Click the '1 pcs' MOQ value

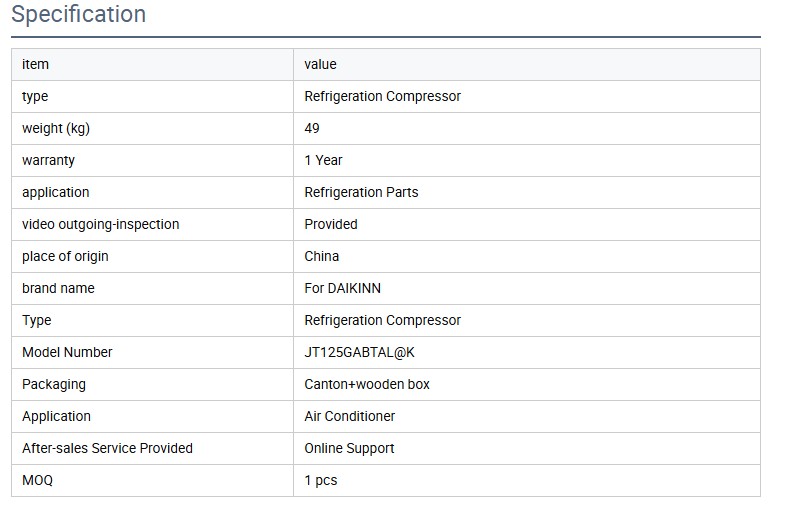pyautogui.click(x=321, y=480)
